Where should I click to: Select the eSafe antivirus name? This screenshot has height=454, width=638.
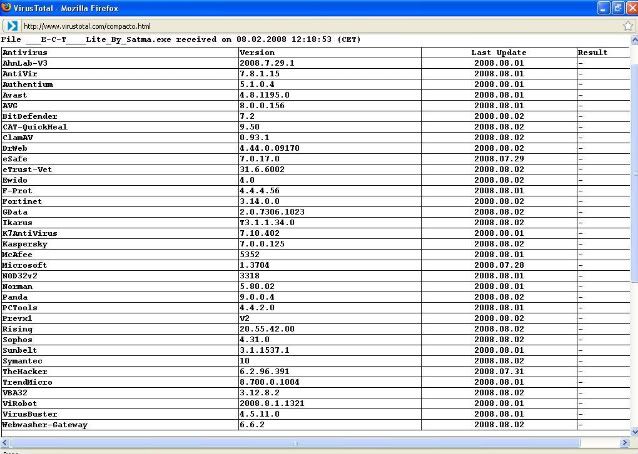(x=15, y=159)
